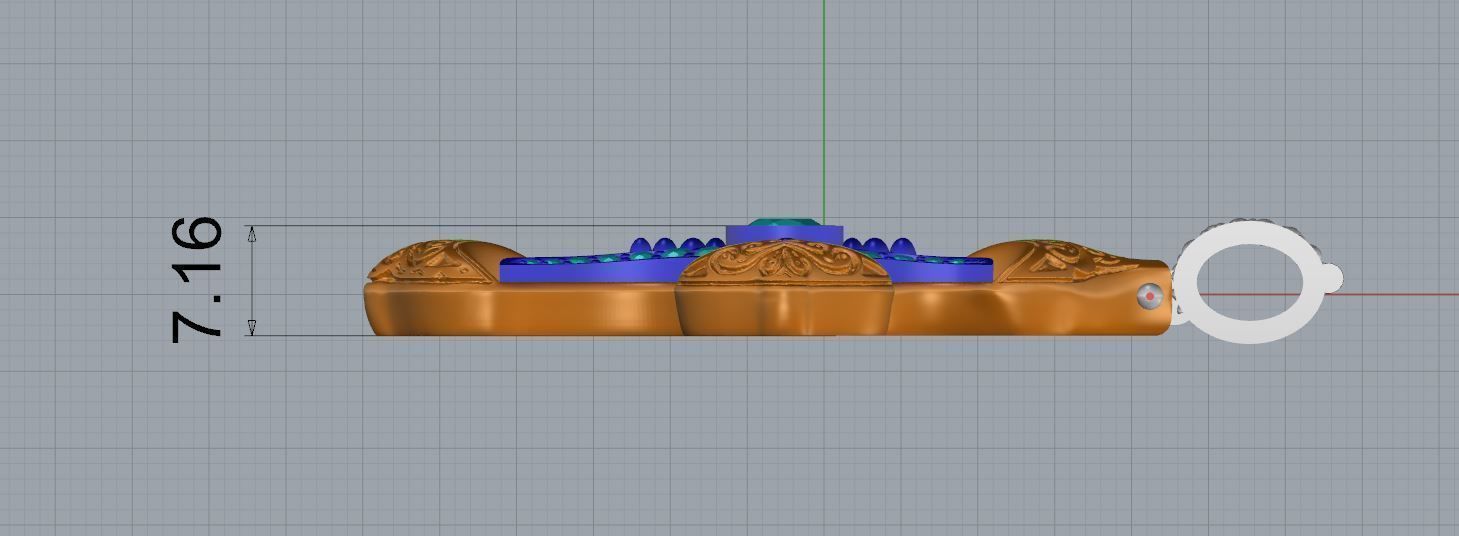Click the small hinge pin beside the bail
Viewport: 1459px width, 536px height.
point(1151,296)
